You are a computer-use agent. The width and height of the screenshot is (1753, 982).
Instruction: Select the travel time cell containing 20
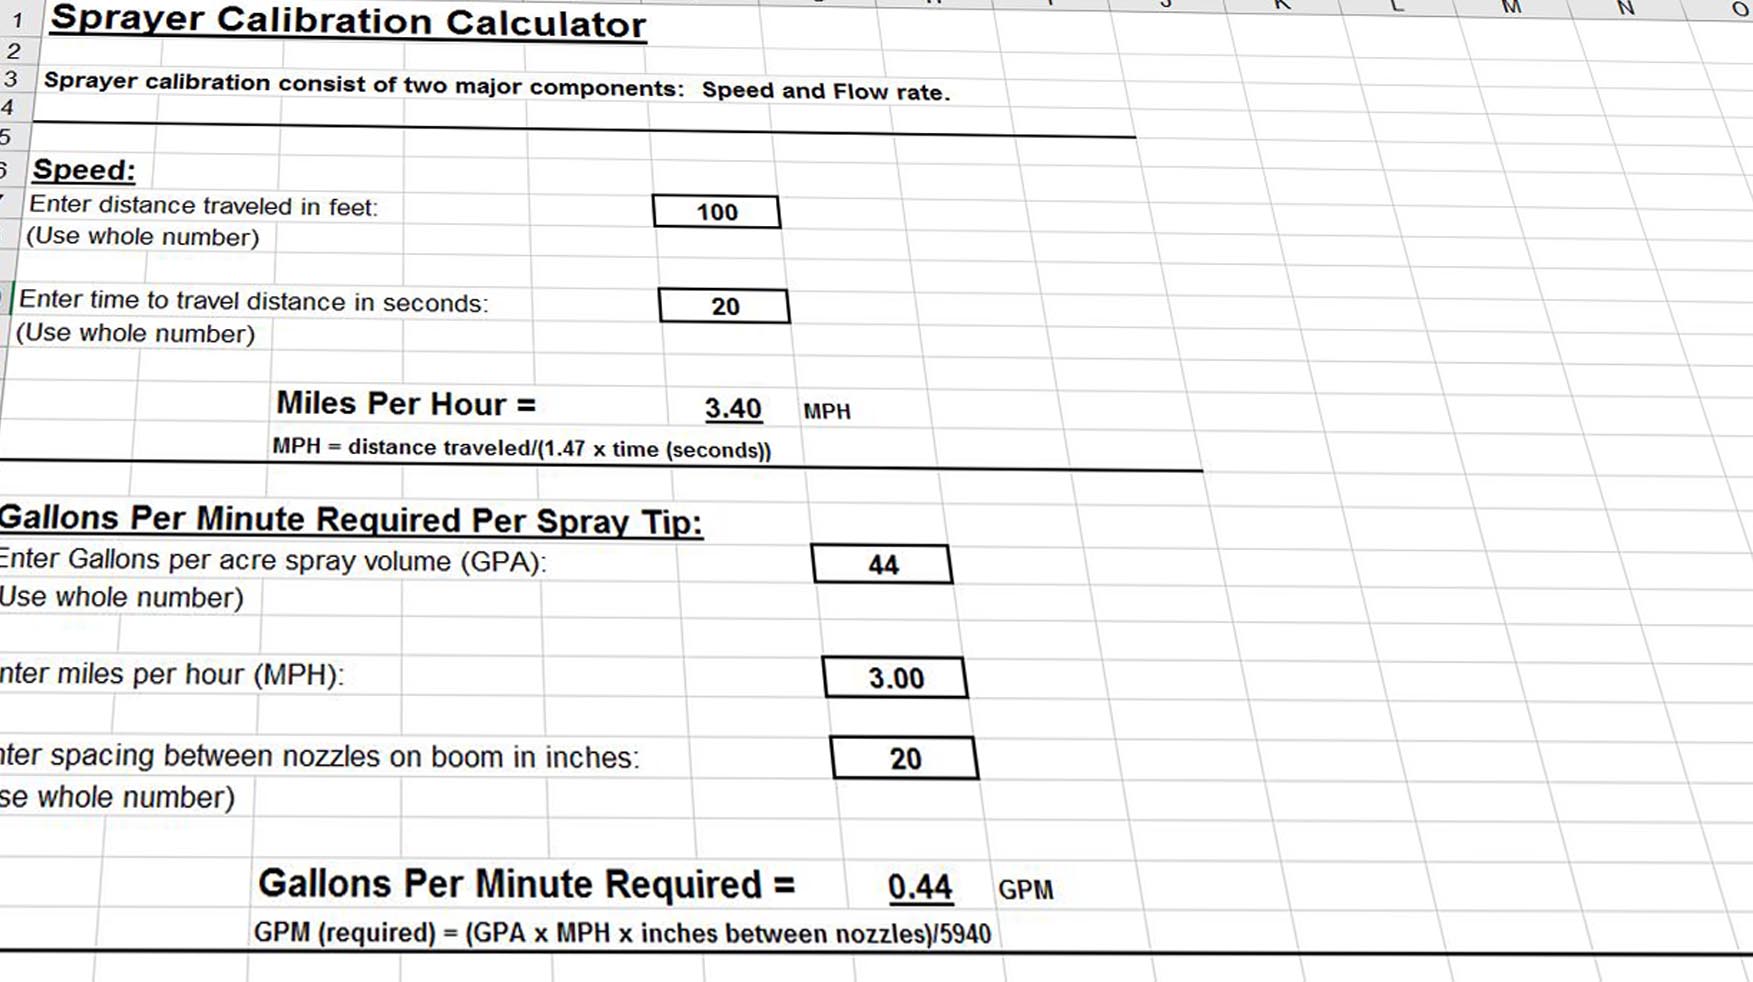coord(724,306)
